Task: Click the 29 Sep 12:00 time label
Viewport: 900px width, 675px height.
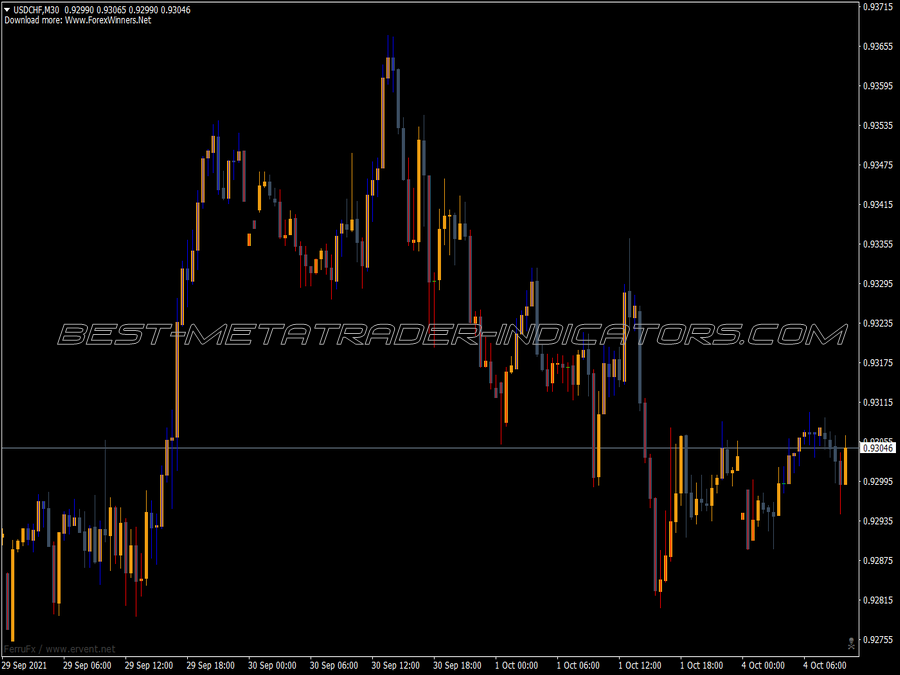Action: (x=149, y=666)
